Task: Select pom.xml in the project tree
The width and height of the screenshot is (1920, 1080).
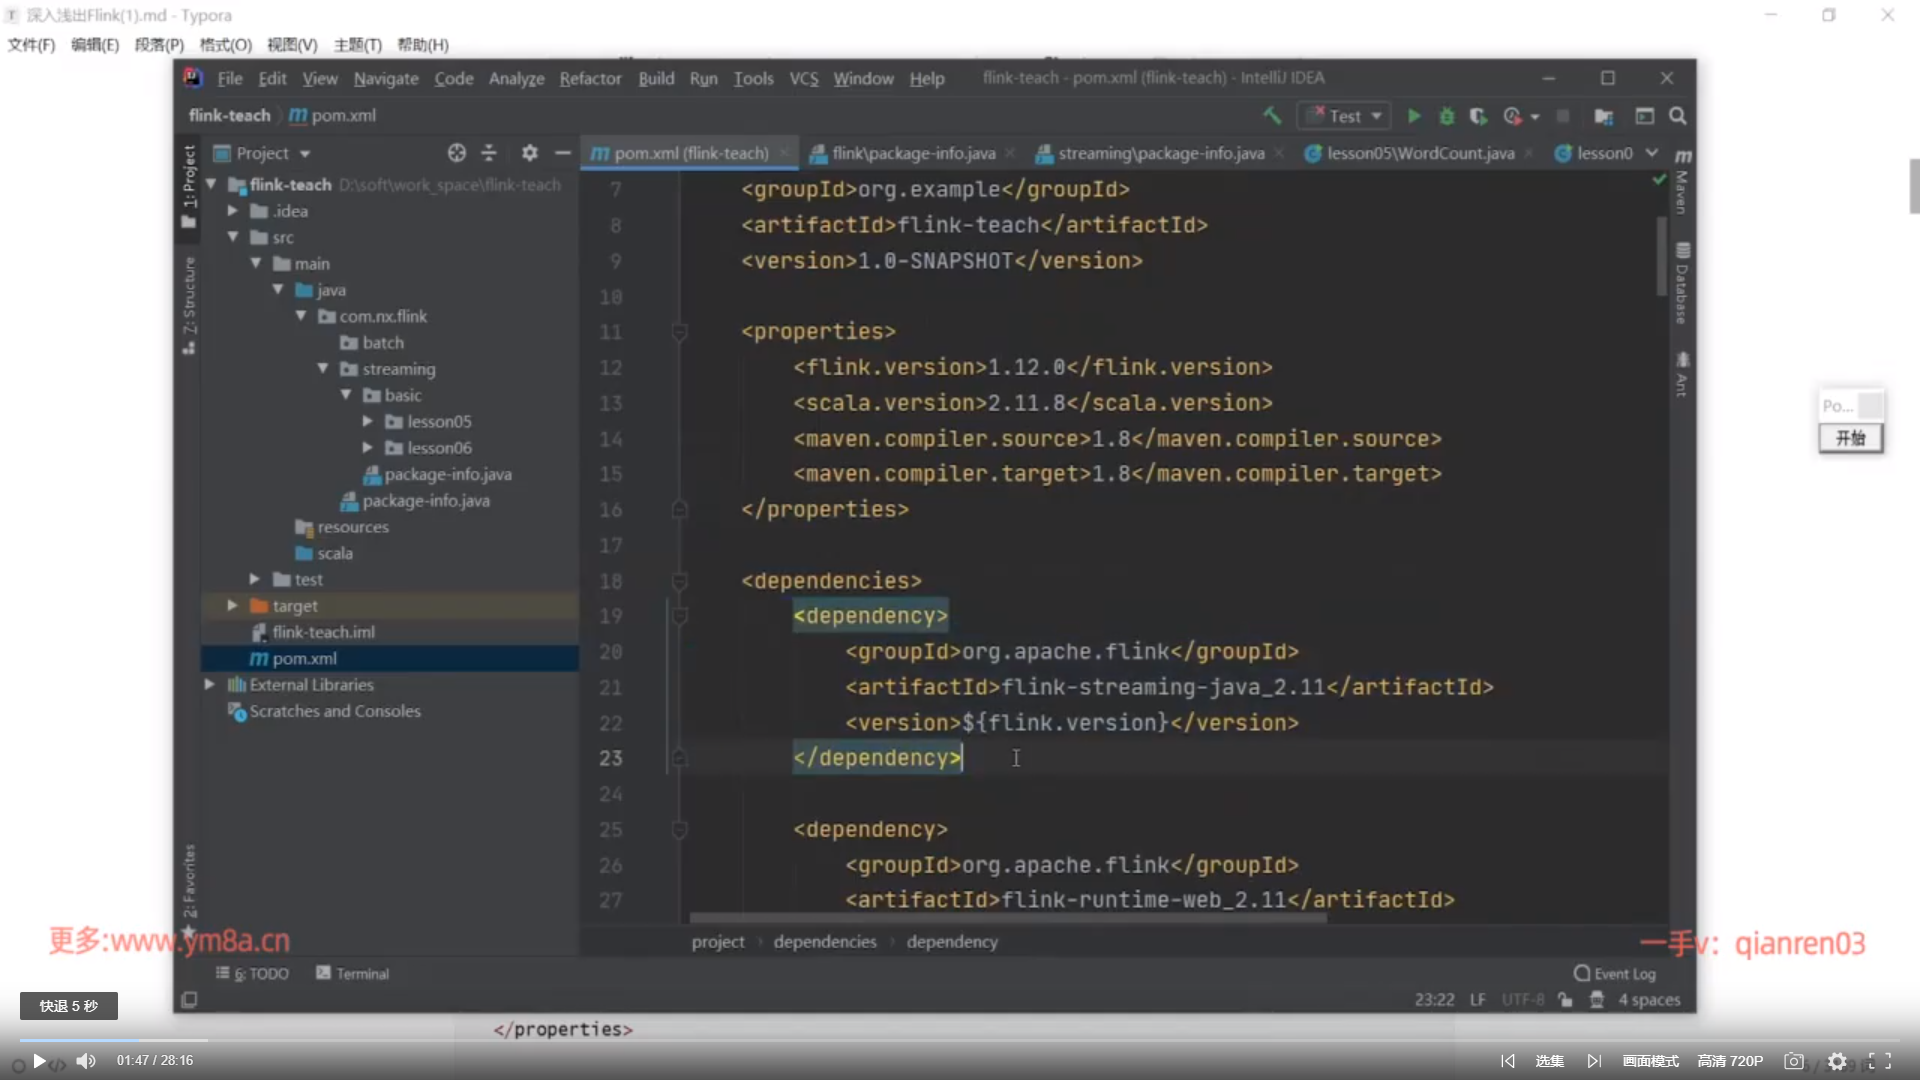Action: pyautogui.click(x=304, y=659)
